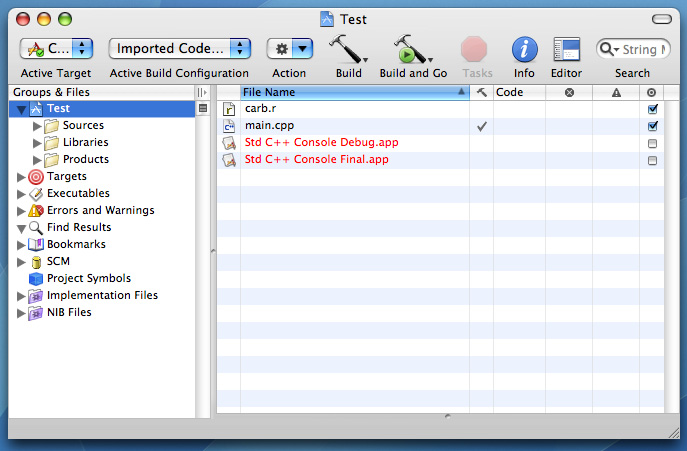Uncheck the carb.r target checkbox

(x=653, y=109)
